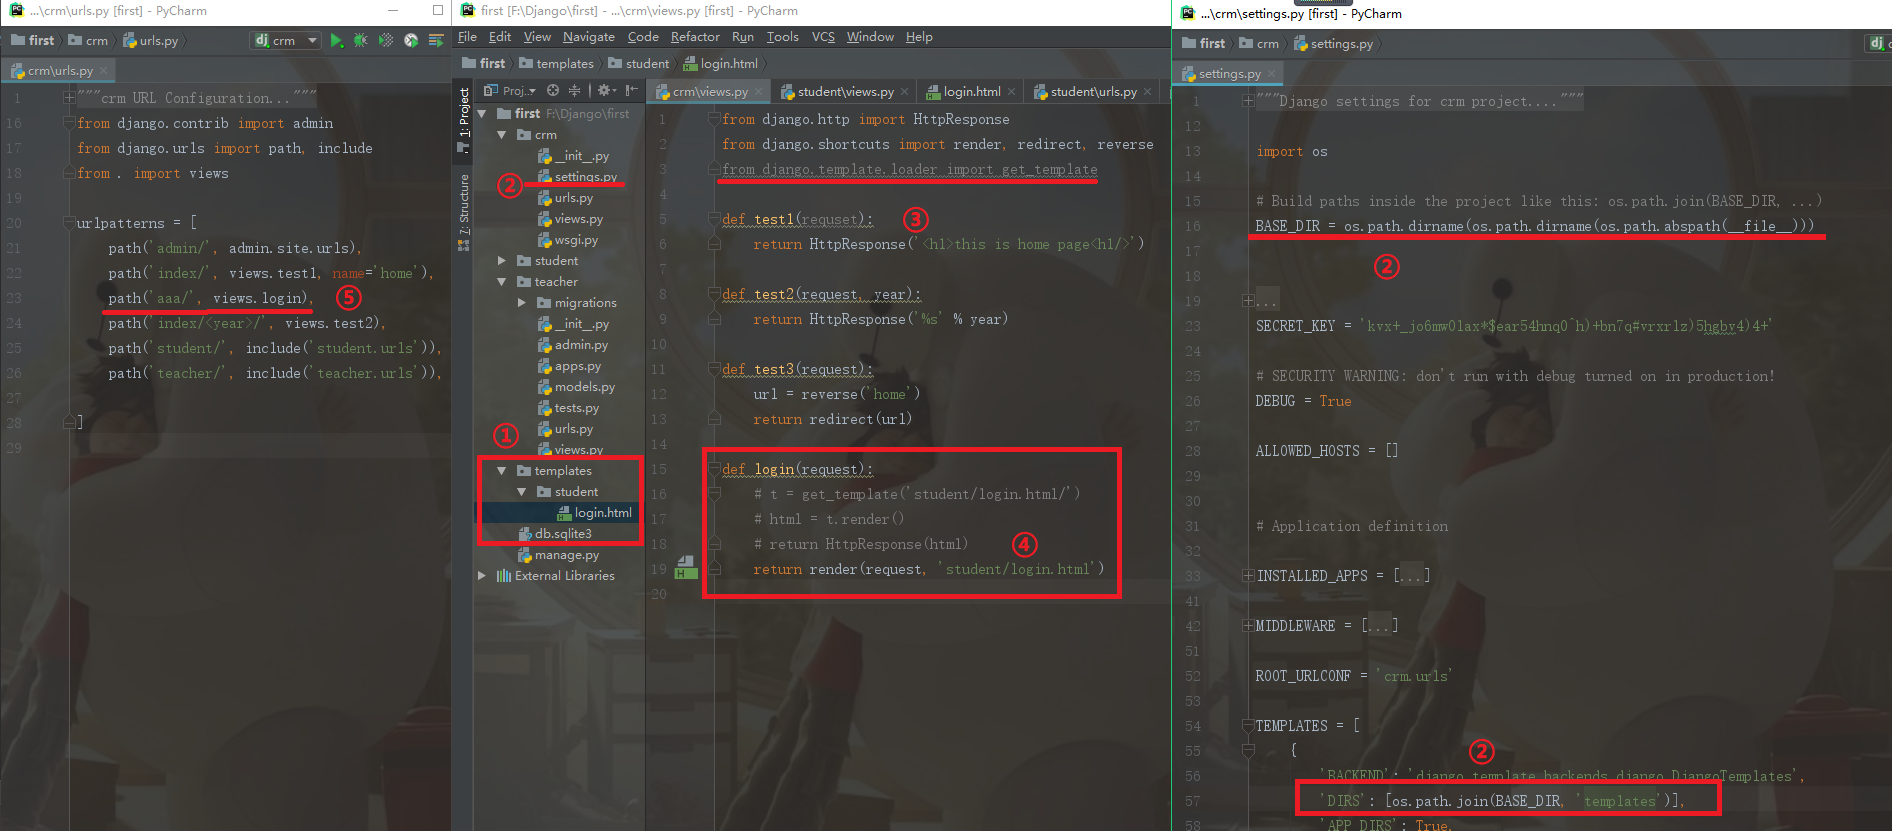
Task: Expand folded INSTALLED_APPS list in settings.py
Action: (x=1248, y=576)
